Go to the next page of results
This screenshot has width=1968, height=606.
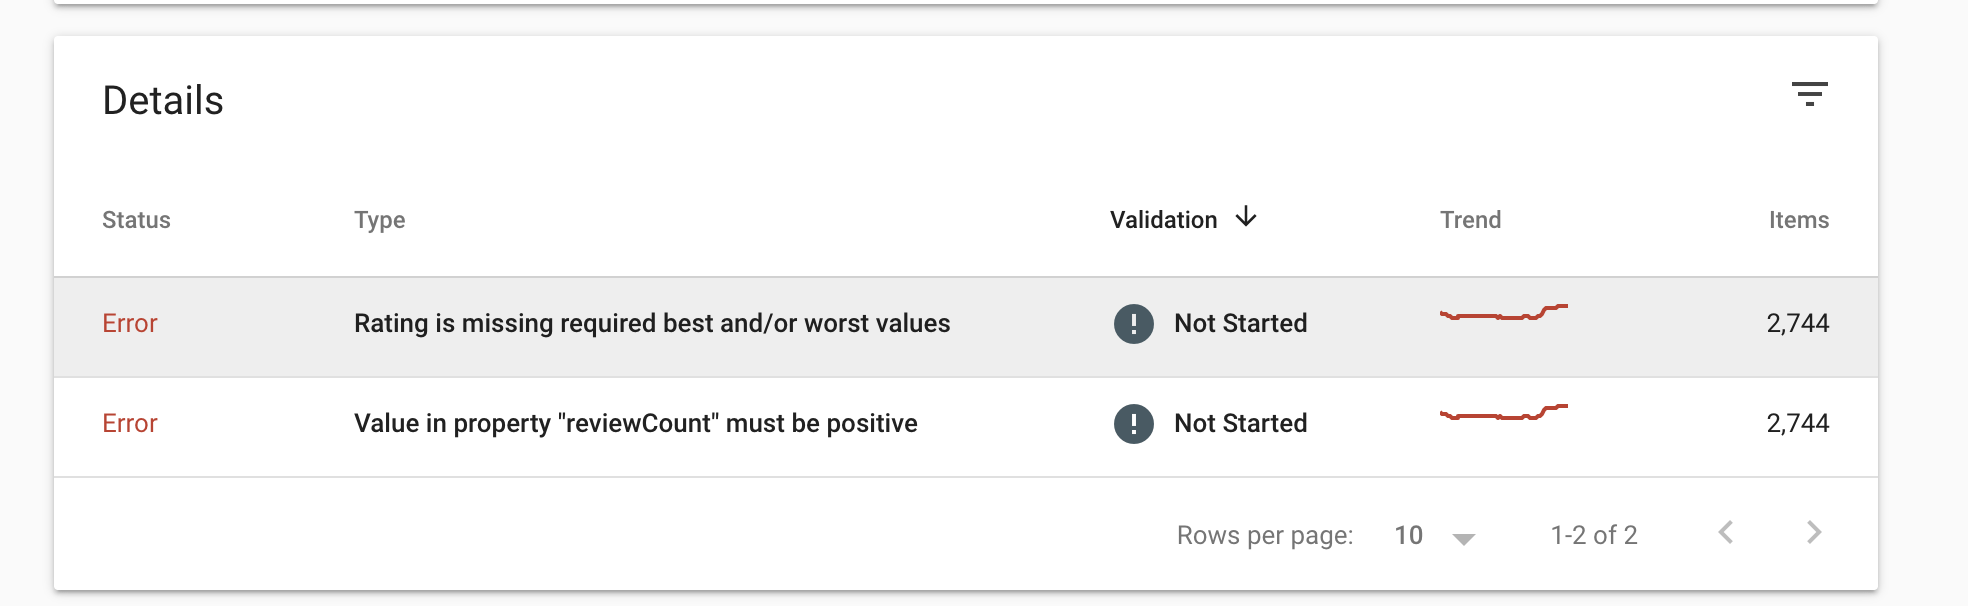click(1814, 533)
